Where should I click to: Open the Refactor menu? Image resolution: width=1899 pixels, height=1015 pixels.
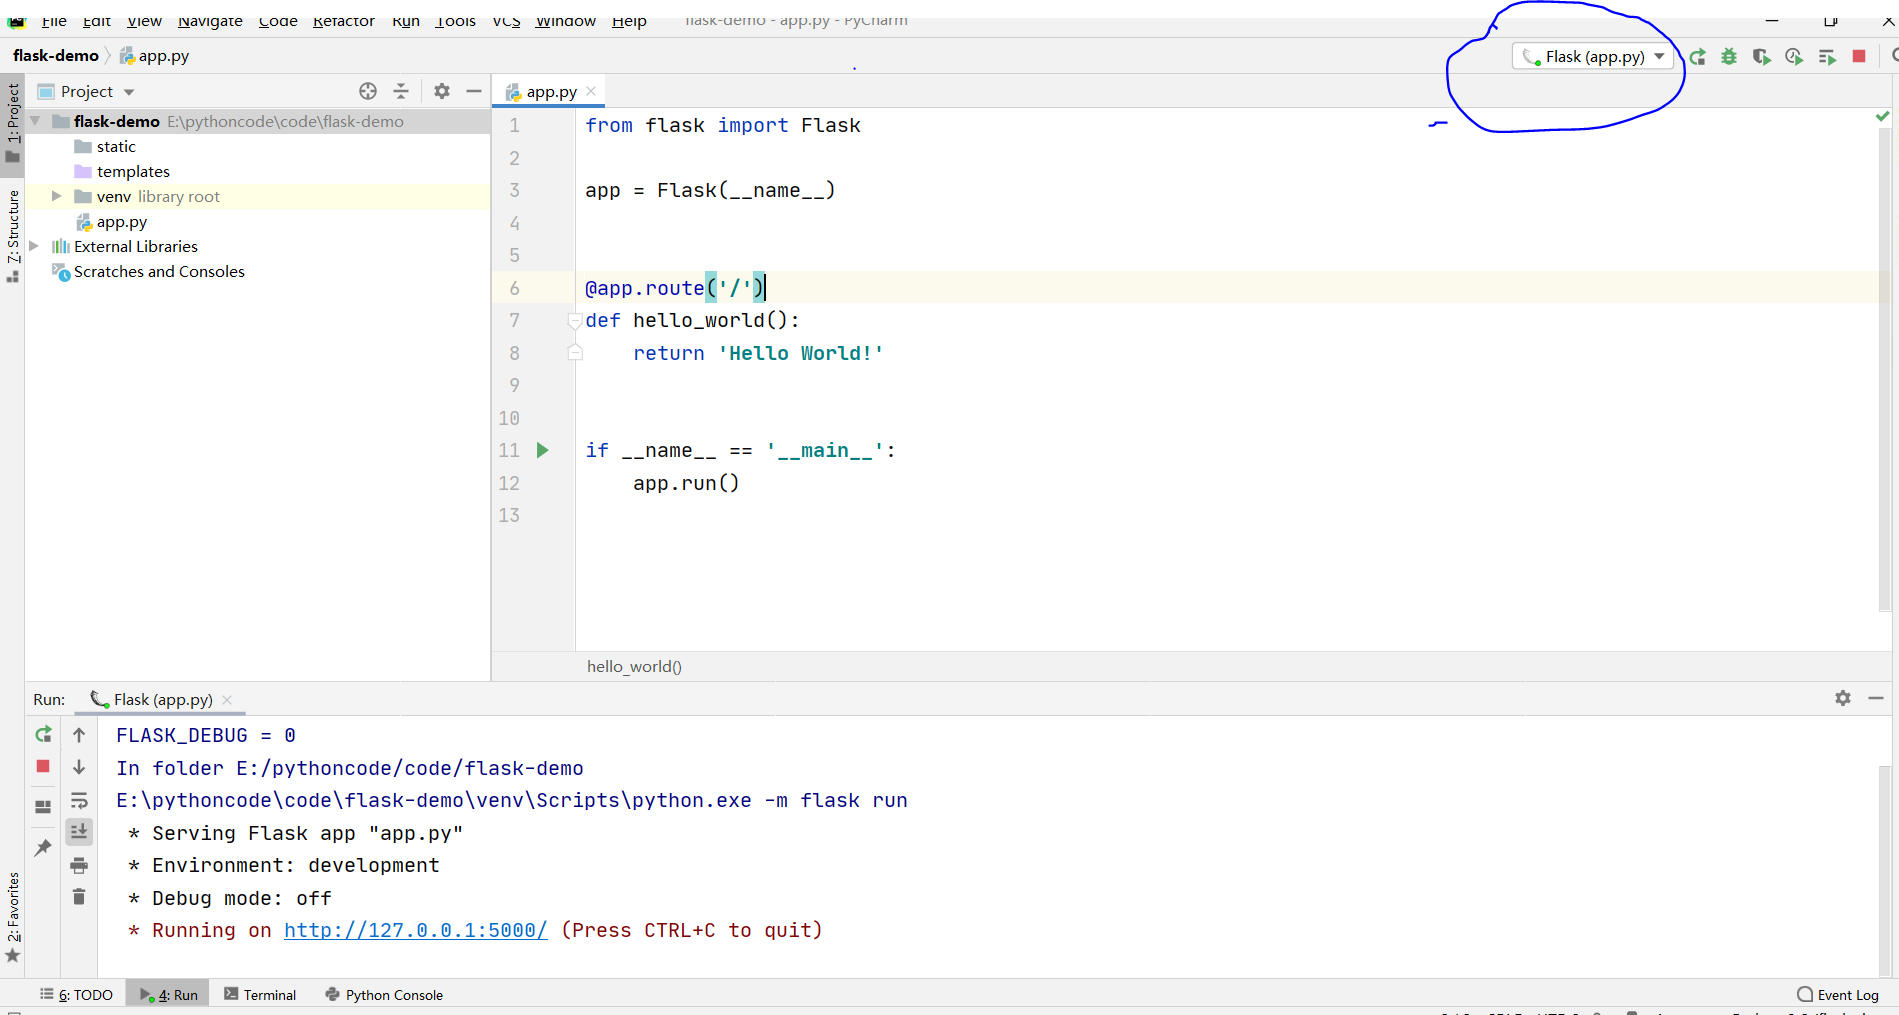click(343, 21)
